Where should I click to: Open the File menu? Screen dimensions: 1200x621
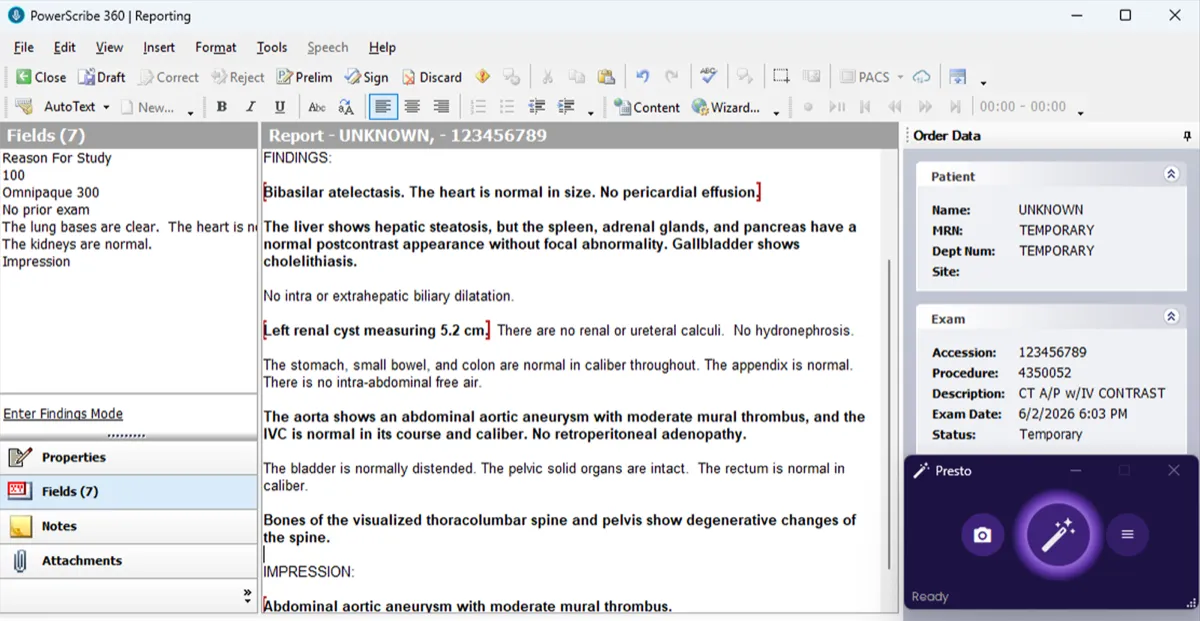point(24,47)
